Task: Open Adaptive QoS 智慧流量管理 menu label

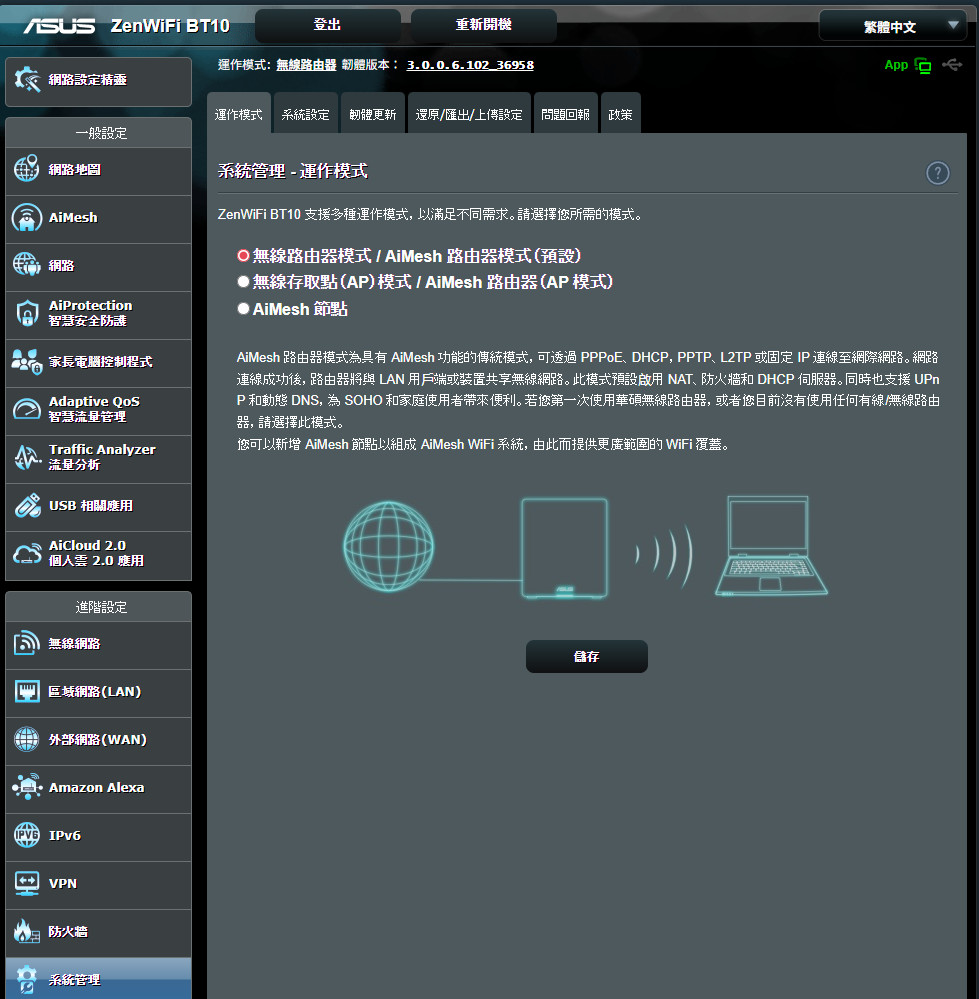Action: click(x=94, y=409)
